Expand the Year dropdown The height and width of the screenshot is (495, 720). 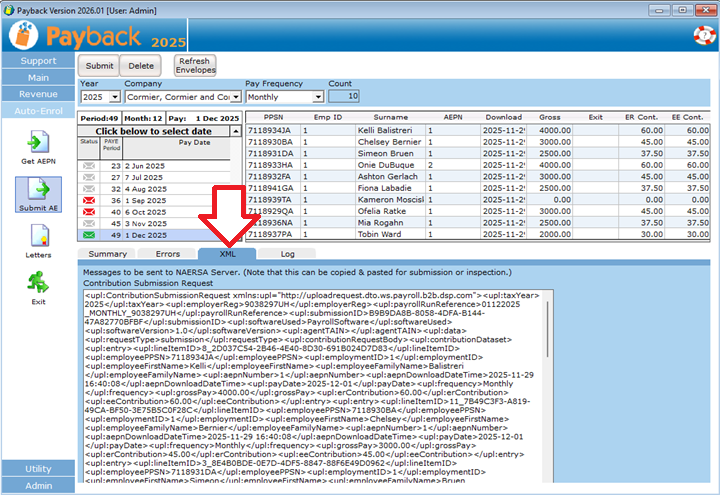click(x=115, y=97)
